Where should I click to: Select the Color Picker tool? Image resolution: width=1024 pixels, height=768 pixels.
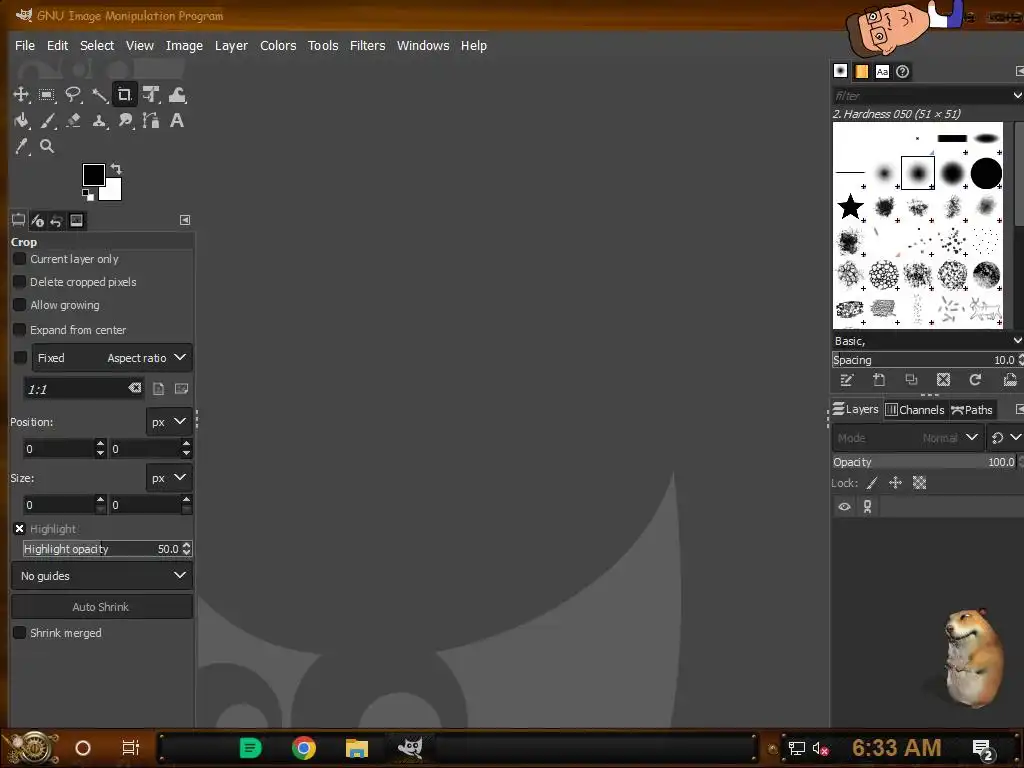21,146
